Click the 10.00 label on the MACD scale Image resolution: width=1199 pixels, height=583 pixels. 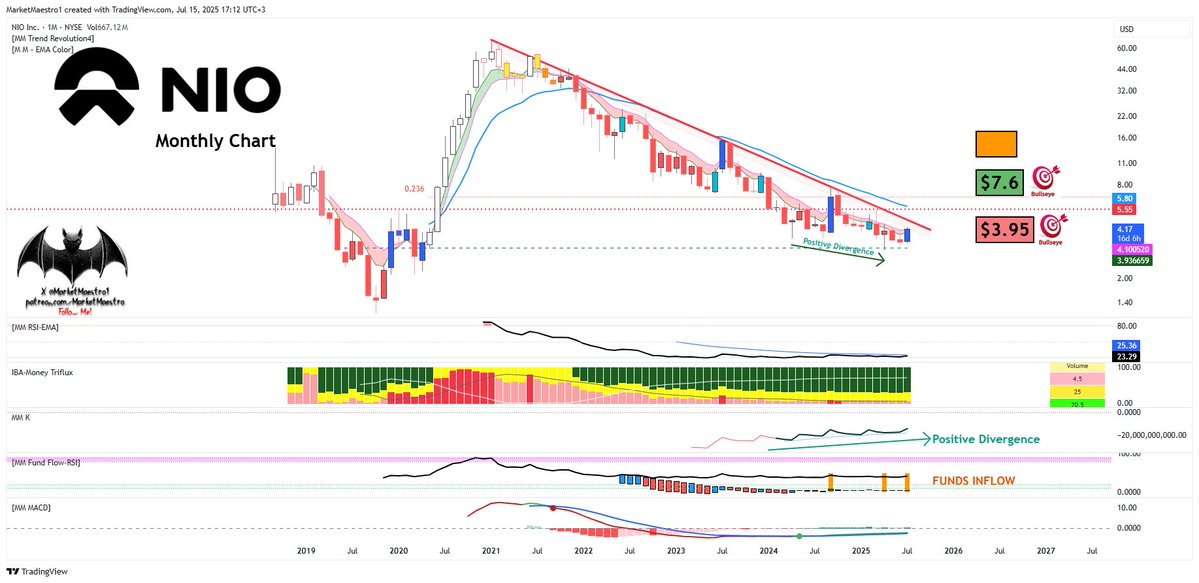[x=1126, y=506]
